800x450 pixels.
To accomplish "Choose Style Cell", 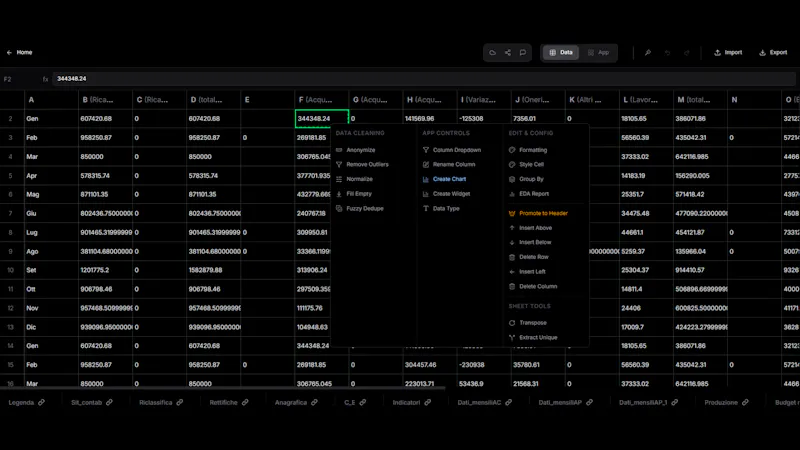I will coord(531,164).
